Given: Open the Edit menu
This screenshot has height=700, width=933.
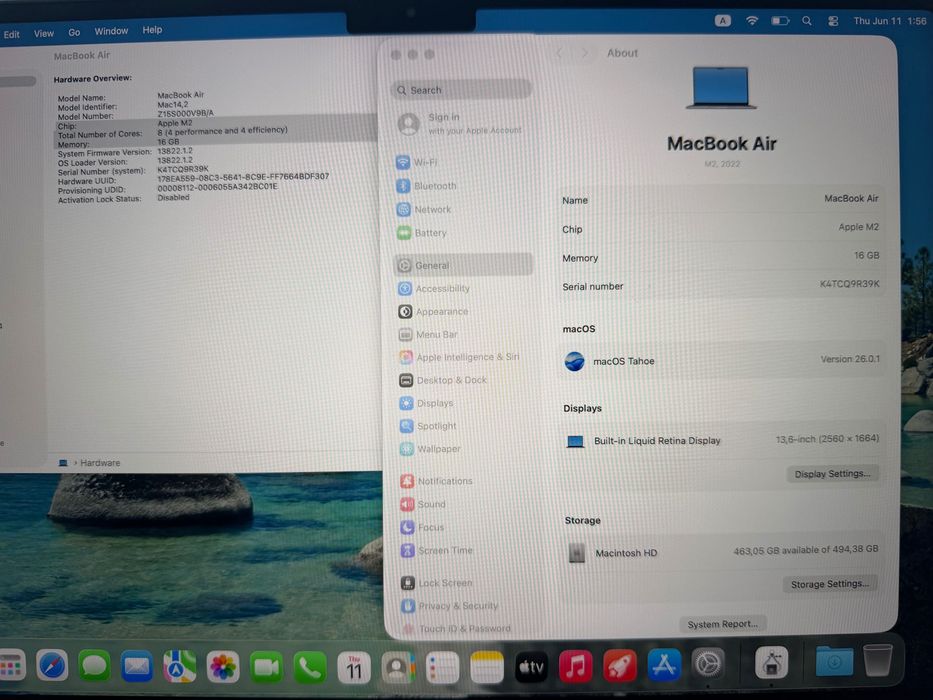Looking at the screenshot, I should pyautogui.click(x=11, y=35).
